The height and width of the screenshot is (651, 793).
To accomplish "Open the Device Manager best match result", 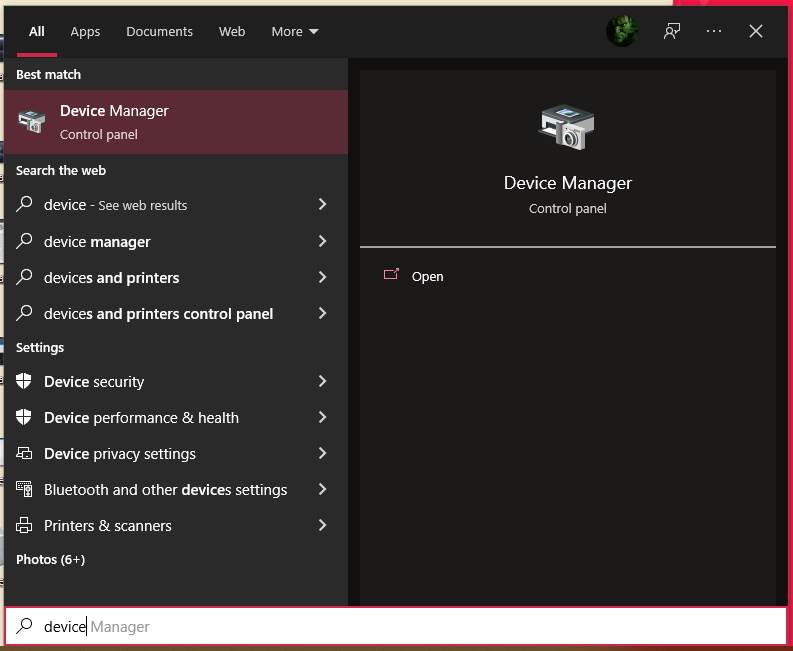I will pos(176,122).
